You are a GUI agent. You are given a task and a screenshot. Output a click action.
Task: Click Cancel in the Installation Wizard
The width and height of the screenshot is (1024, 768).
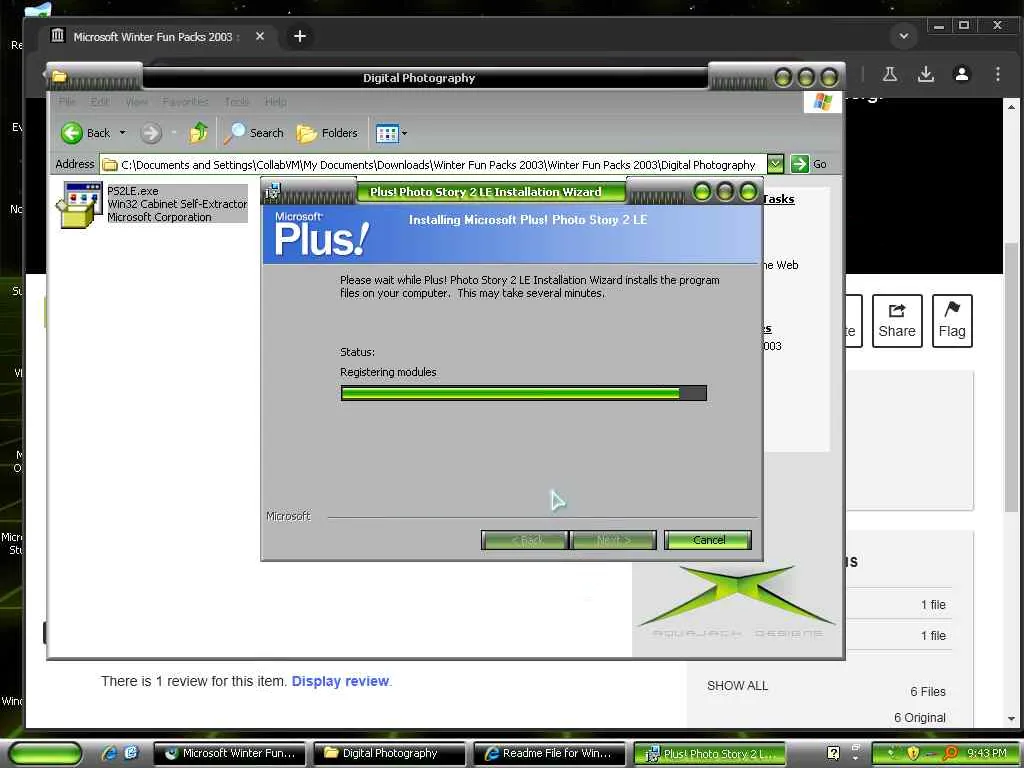(708, 540)
